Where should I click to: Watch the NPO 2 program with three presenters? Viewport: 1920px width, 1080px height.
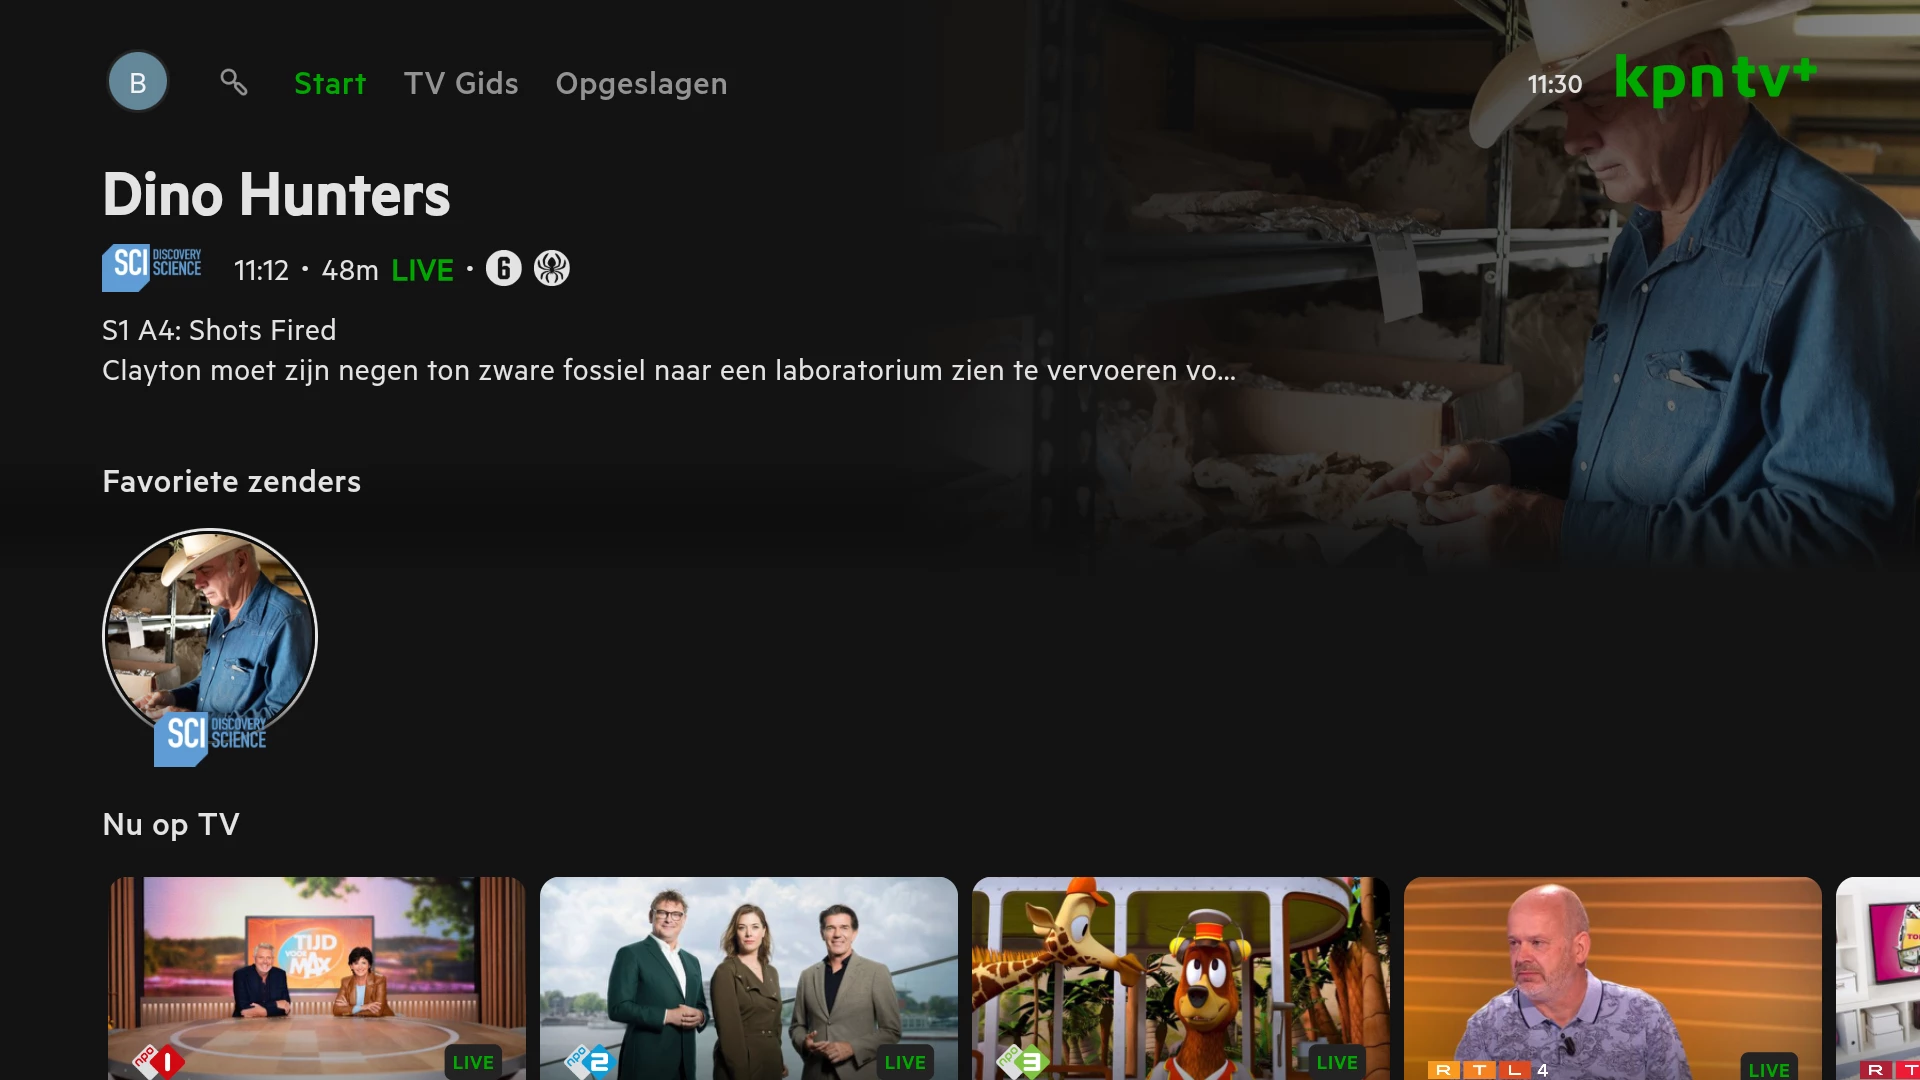click(x=749, y=978)
